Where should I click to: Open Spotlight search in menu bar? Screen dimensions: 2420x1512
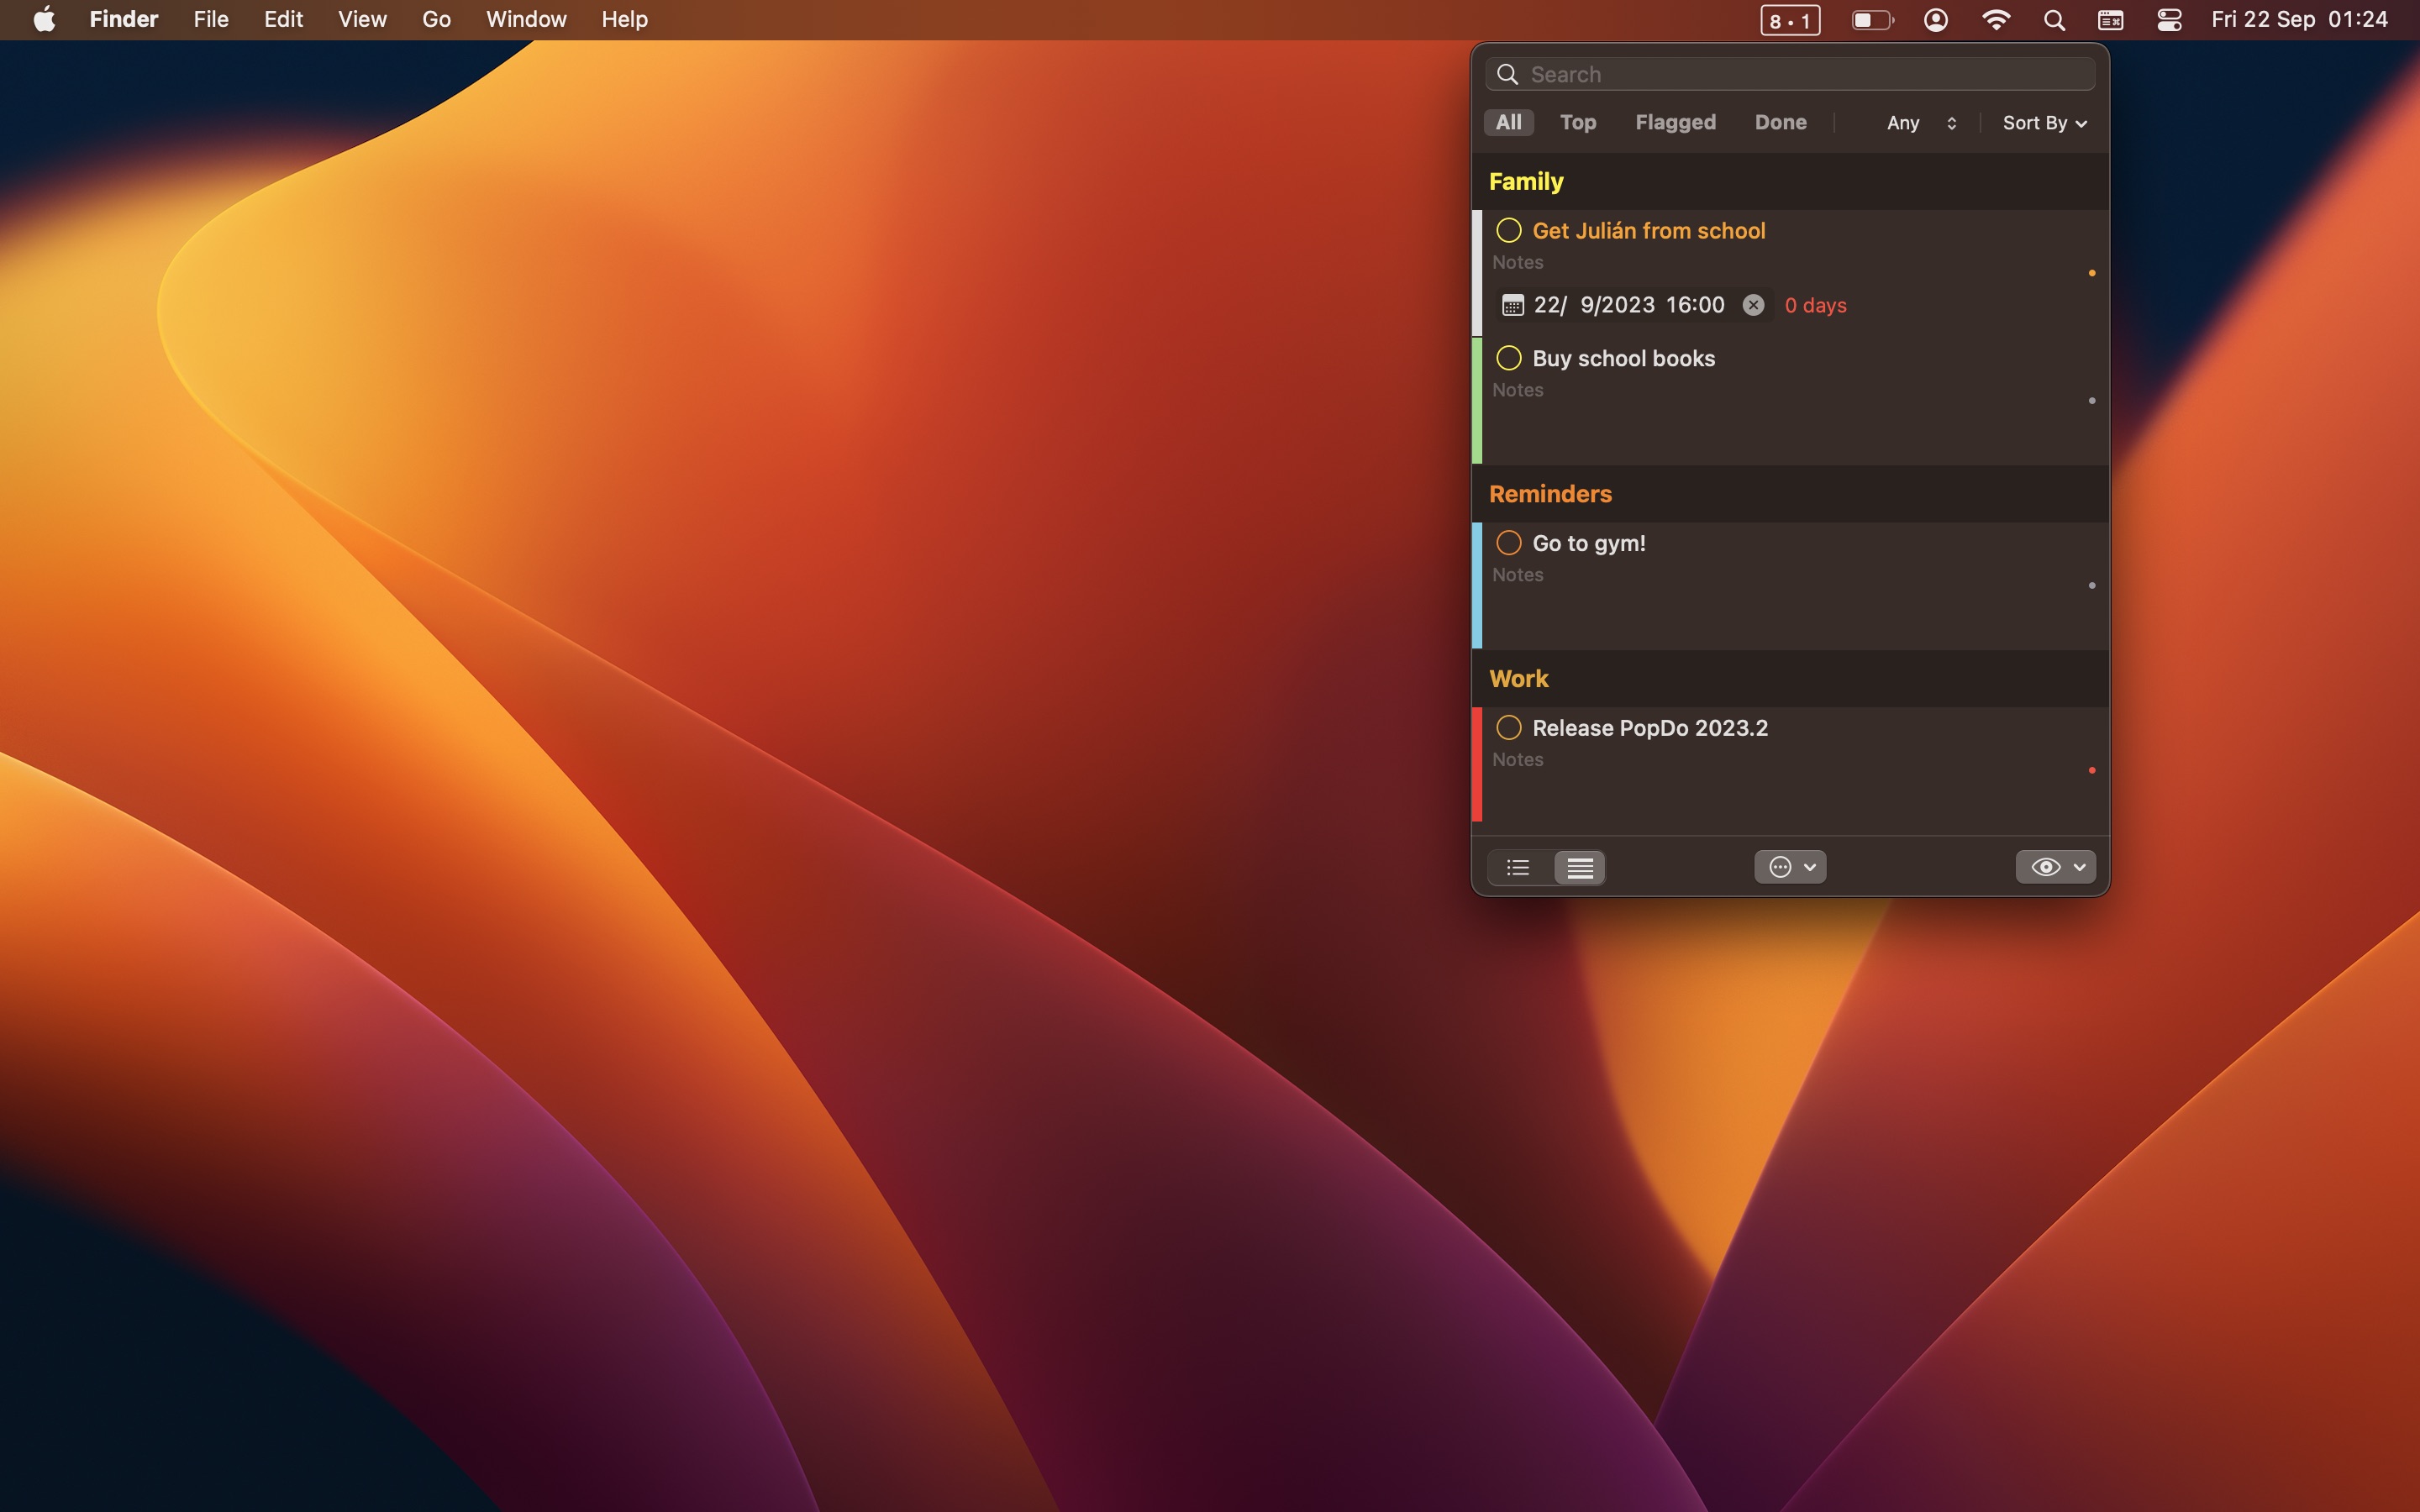coord(2054,20)
